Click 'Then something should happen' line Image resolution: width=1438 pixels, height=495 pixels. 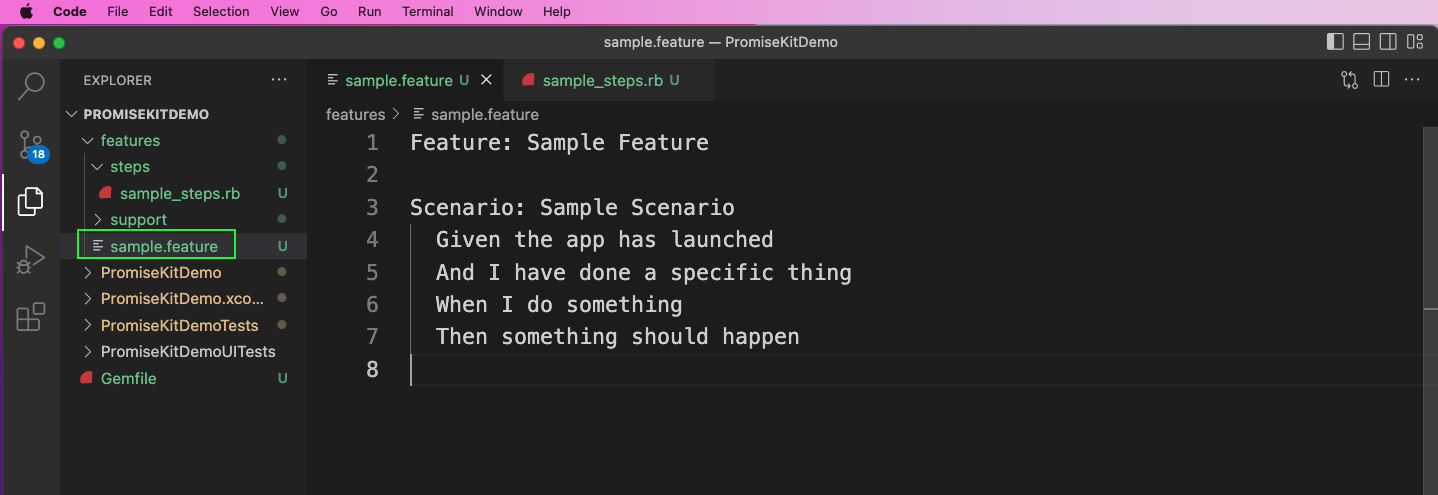click(617, 337)
